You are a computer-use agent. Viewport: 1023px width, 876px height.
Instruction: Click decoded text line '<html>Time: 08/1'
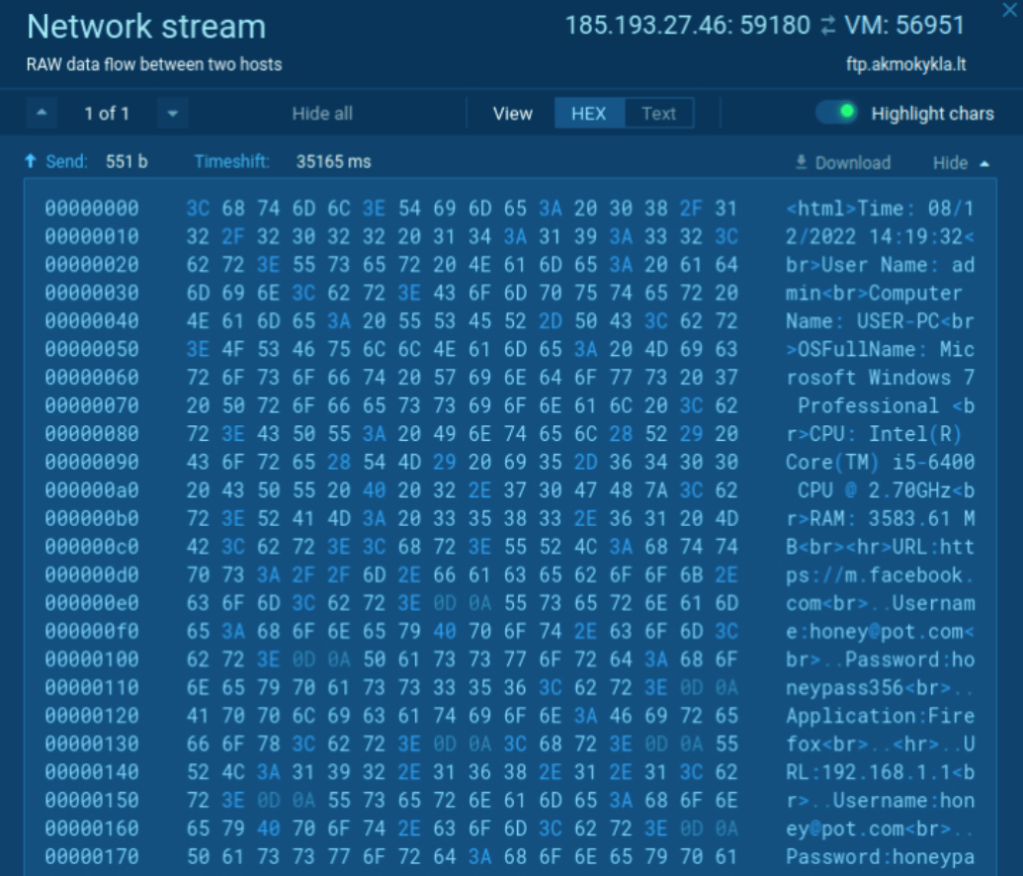tap(880, 208)
